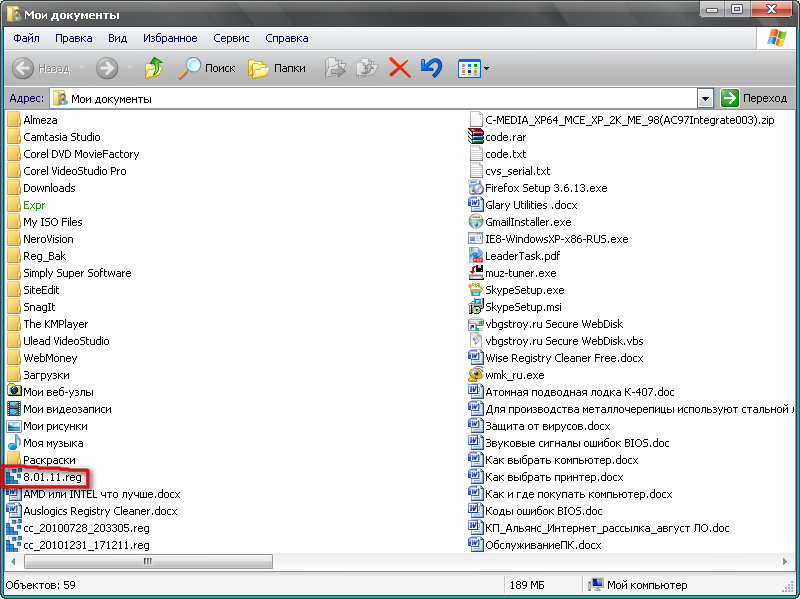
Task: Select The KMPlayer folder
Action: (x=47, y=324)
